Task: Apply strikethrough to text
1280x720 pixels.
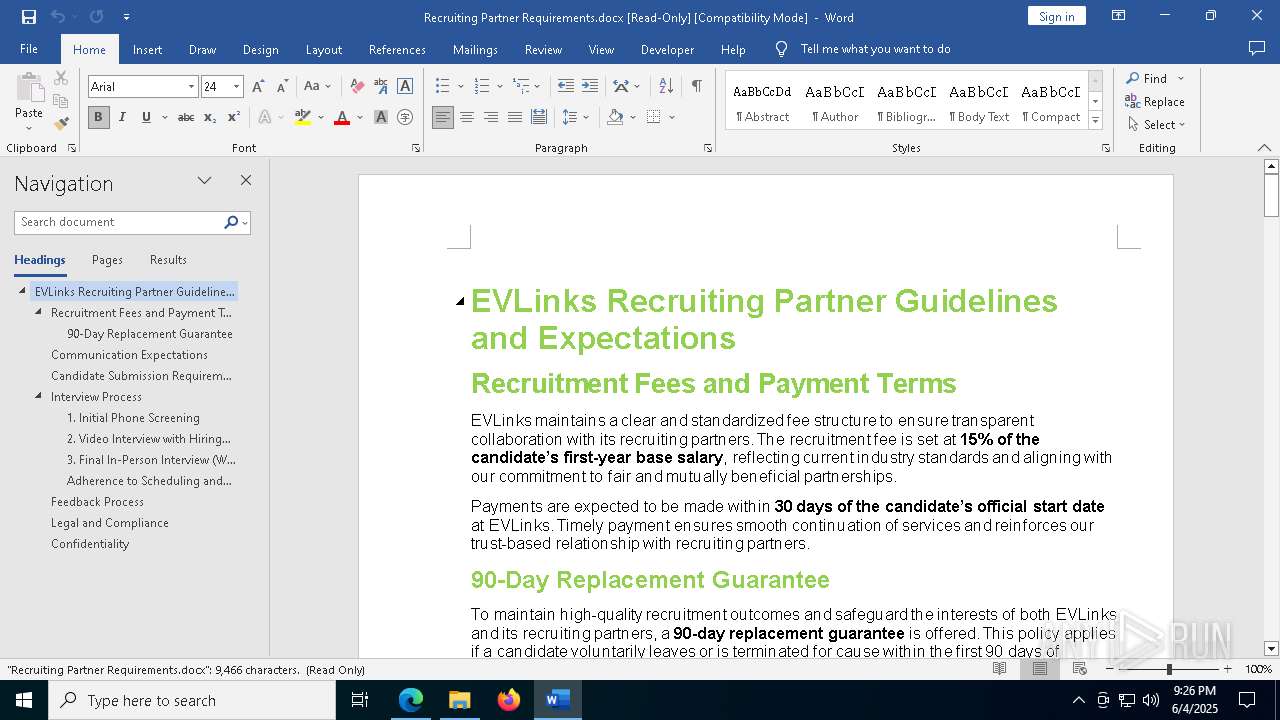Action: pos(186,117)
